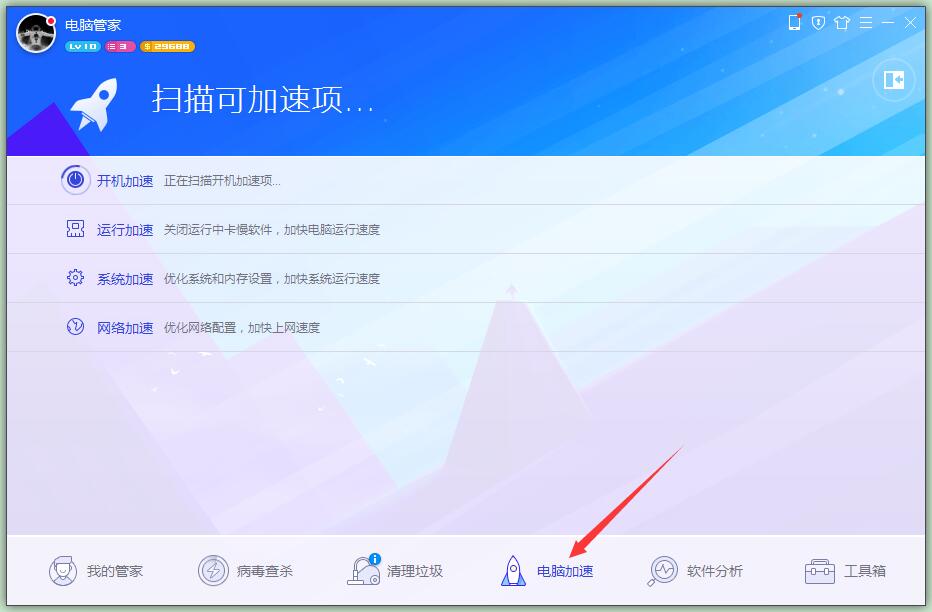Open the skin (shirt) icon
This screenshot has height=612, width=932.
pyautogui.click(x=842, y=23)
